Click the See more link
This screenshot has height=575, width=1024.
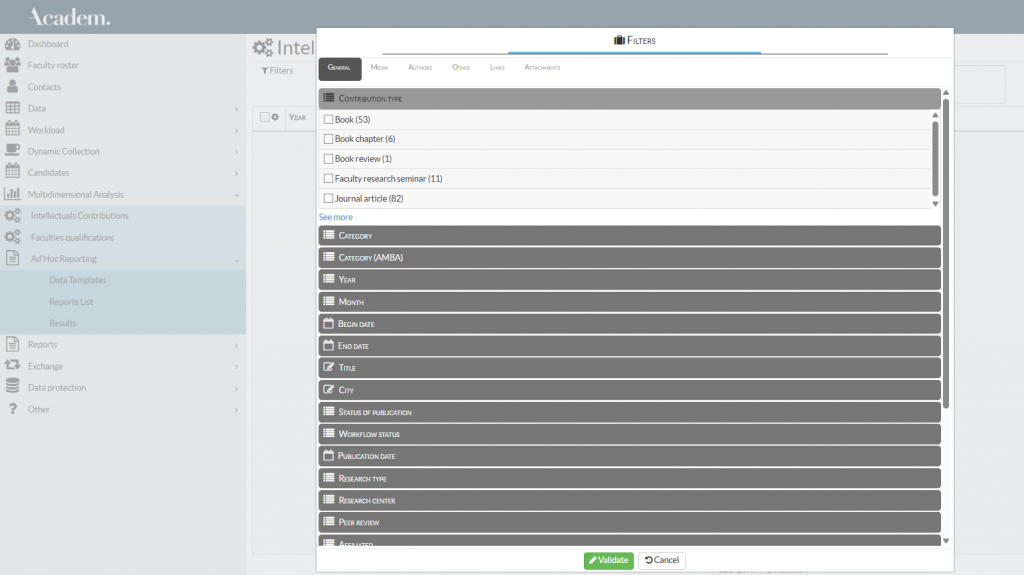[x=336, y=217]
